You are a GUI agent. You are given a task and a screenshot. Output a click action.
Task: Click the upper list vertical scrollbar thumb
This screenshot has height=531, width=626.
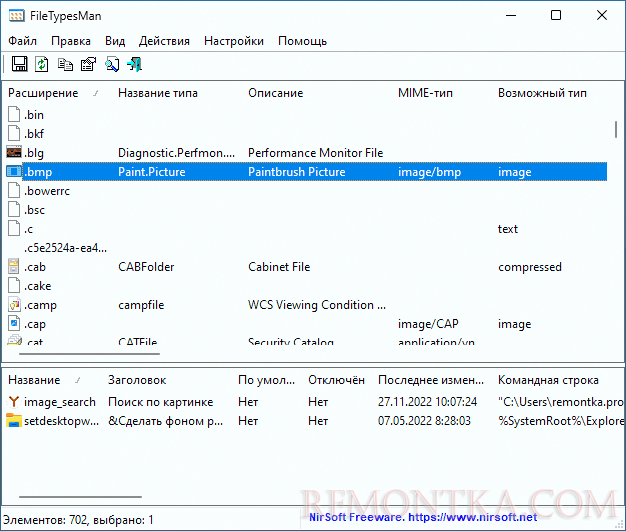(x=616, y=130)
